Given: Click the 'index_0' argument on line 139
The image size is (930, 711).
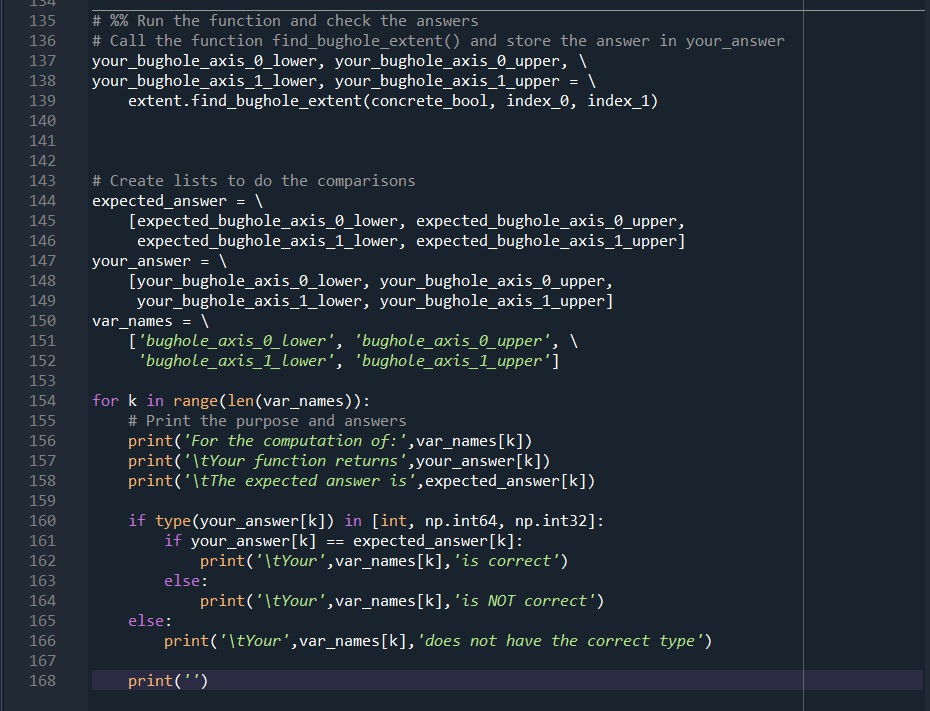Looking at the screenshot, I should [537, 101].
